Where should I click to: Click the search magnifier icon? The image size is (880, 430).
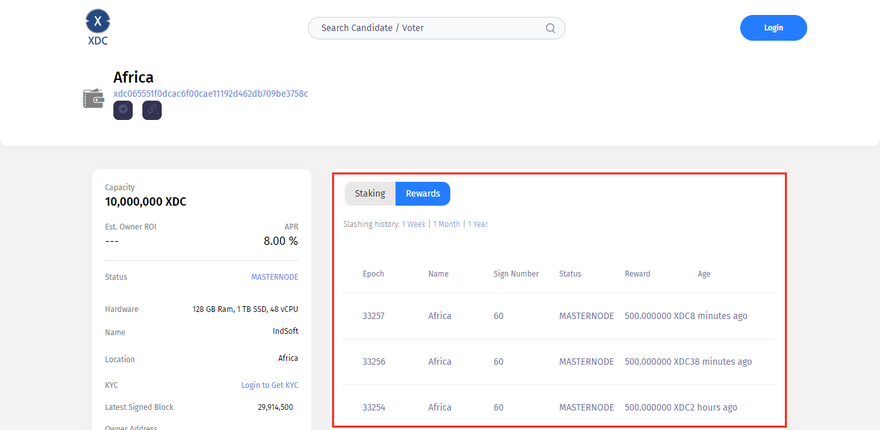point(550,28)
